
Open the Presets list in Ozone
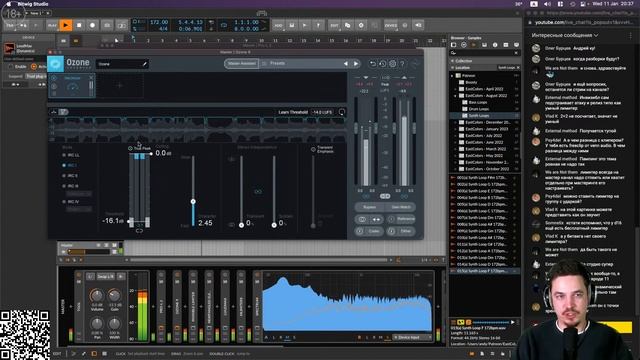click(x=278, y=64)
